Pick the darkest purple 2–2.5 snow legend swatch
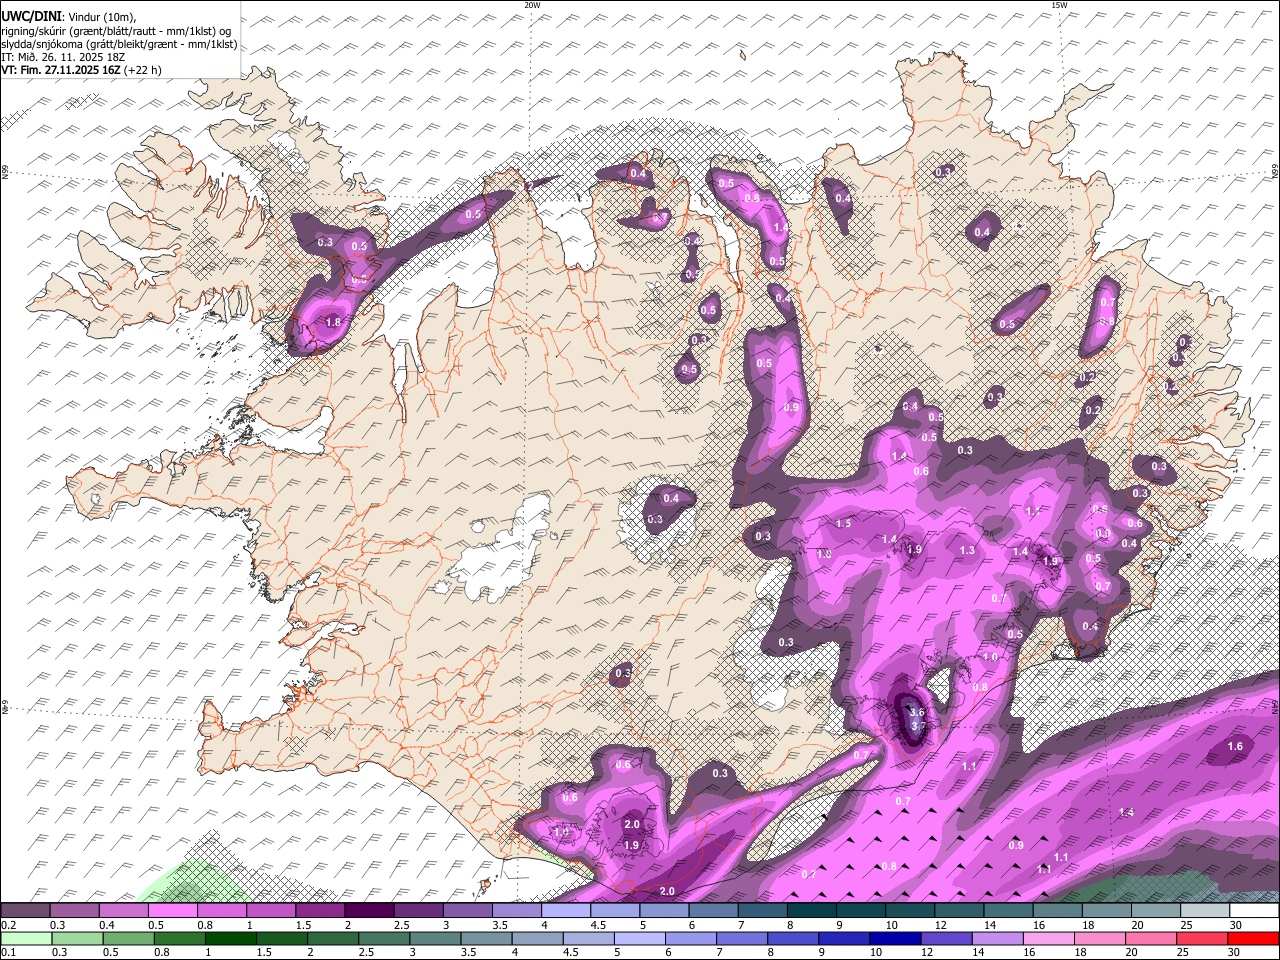 [369, 911]
